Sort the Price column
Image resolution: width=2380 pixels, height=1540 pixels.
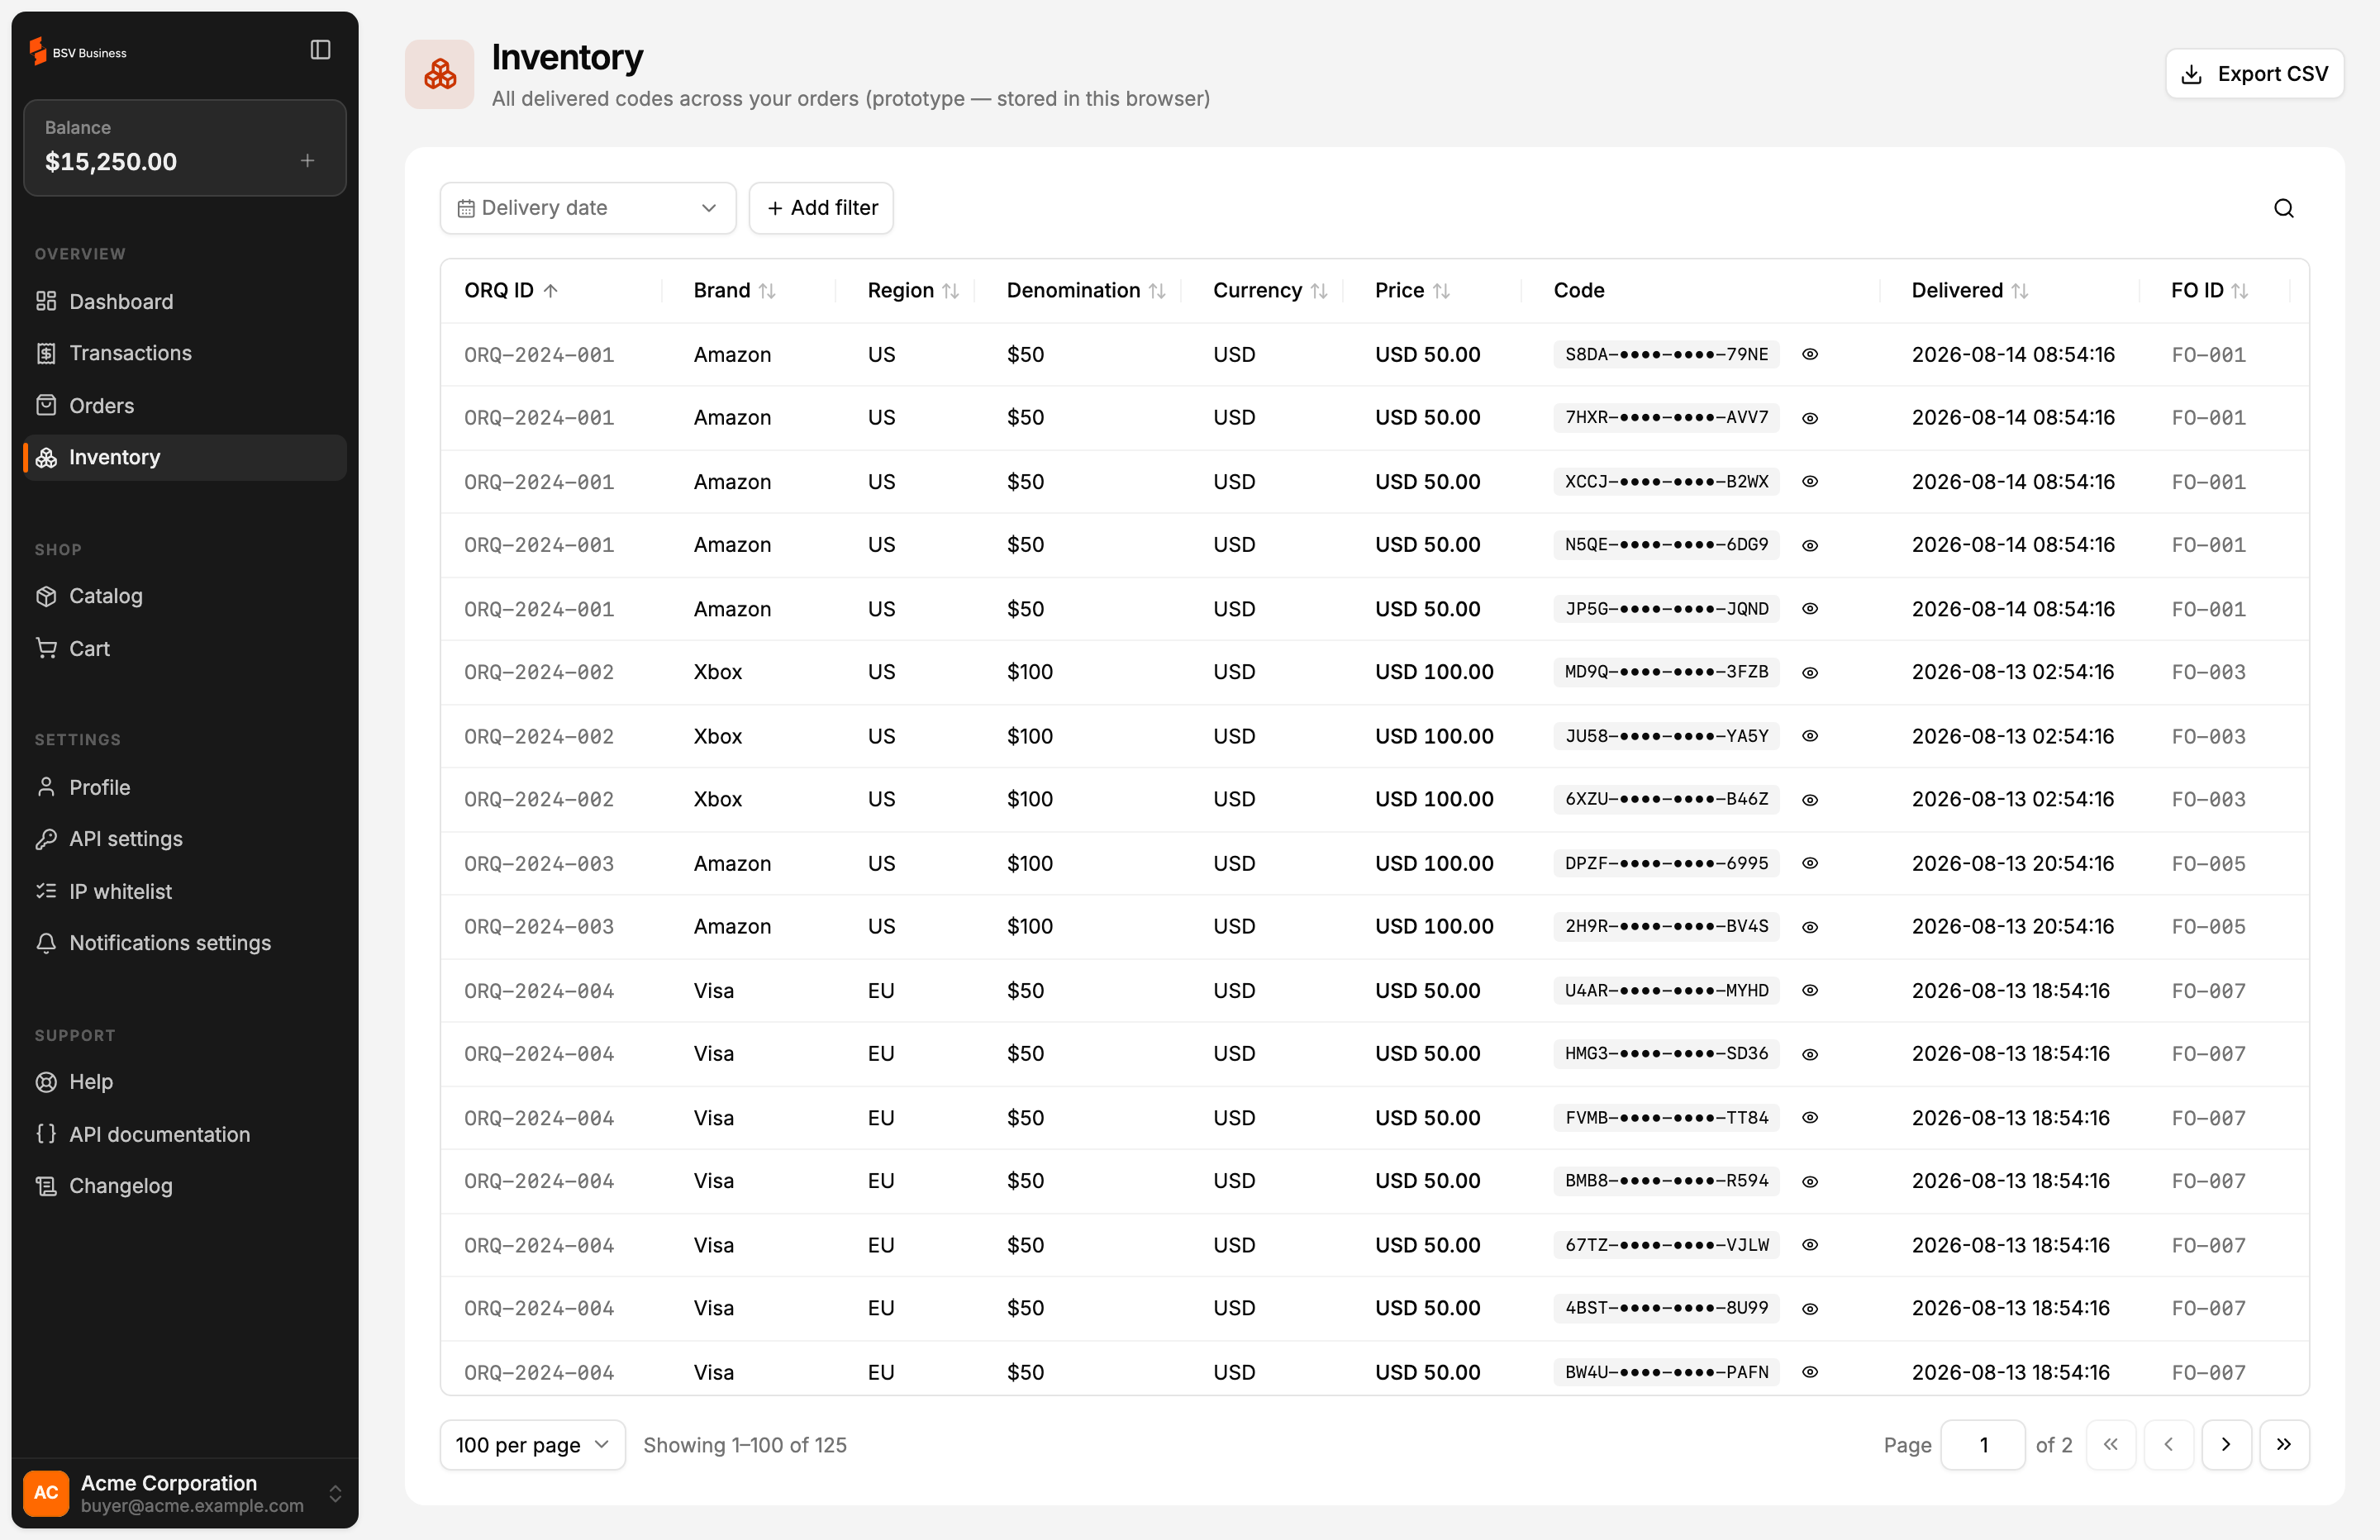(1441, 291)
